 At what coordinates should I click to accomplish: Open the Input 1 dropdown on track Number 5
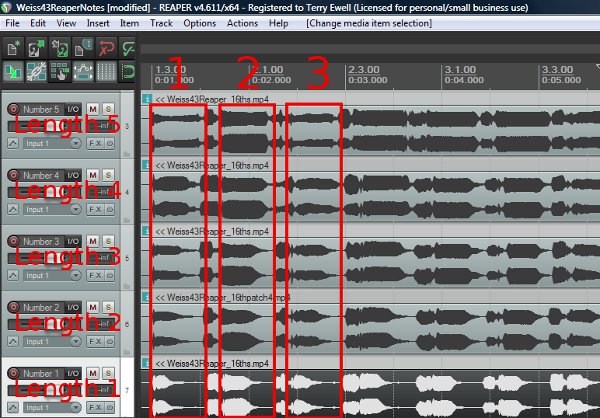pyautogui.click(x=52, y=144)
